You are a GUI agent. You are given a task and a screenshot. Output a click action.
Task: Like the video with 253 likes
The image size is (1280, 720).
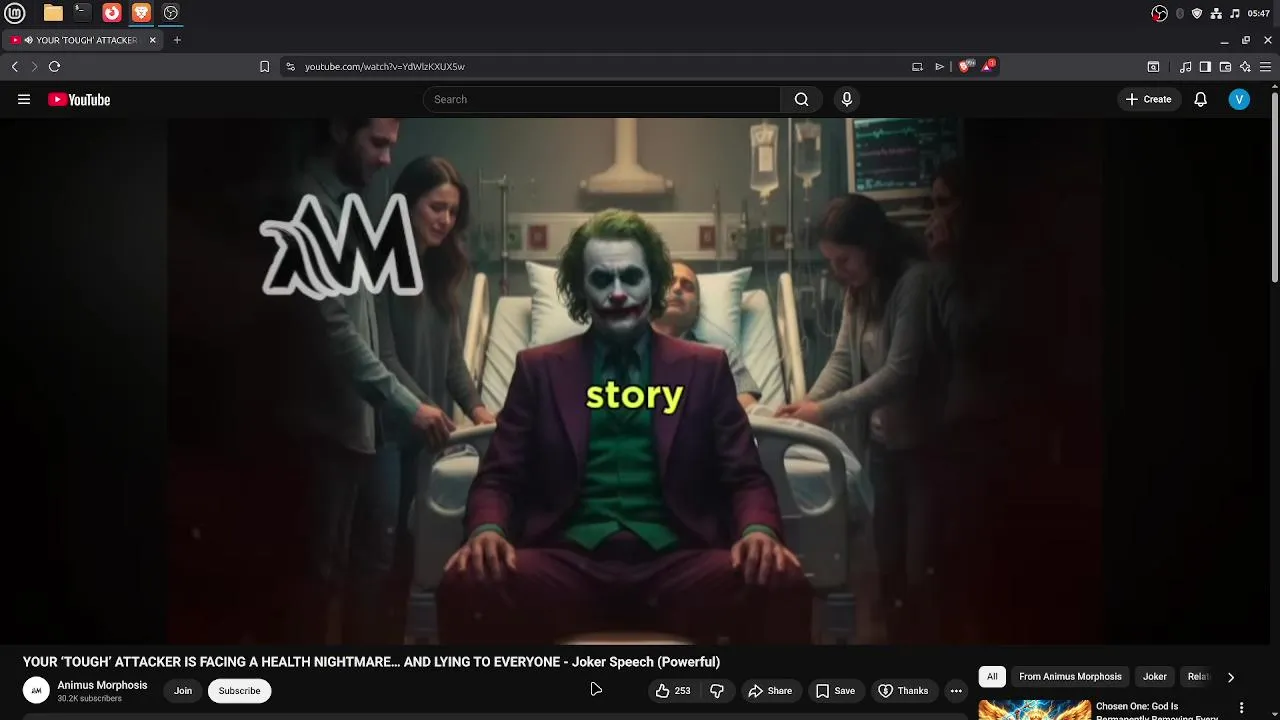point(673,691)
